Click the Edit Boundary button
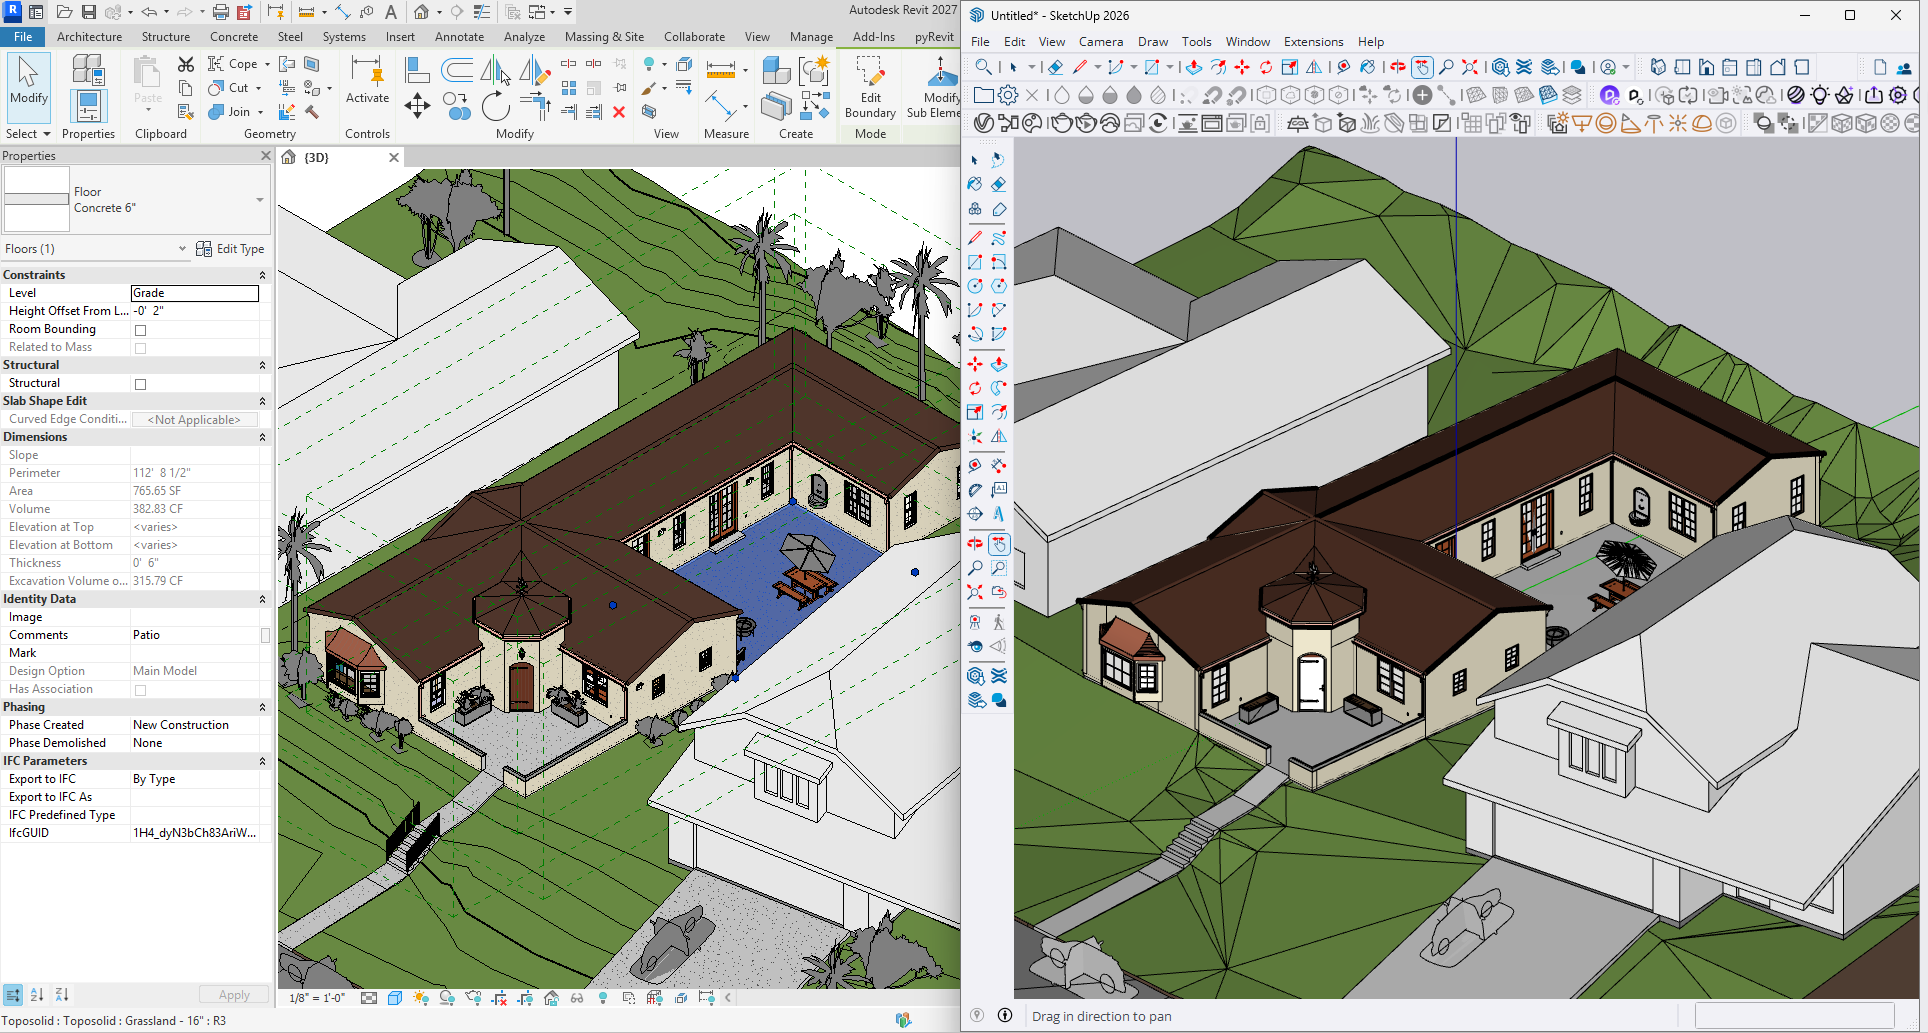 tap(870, 88)
